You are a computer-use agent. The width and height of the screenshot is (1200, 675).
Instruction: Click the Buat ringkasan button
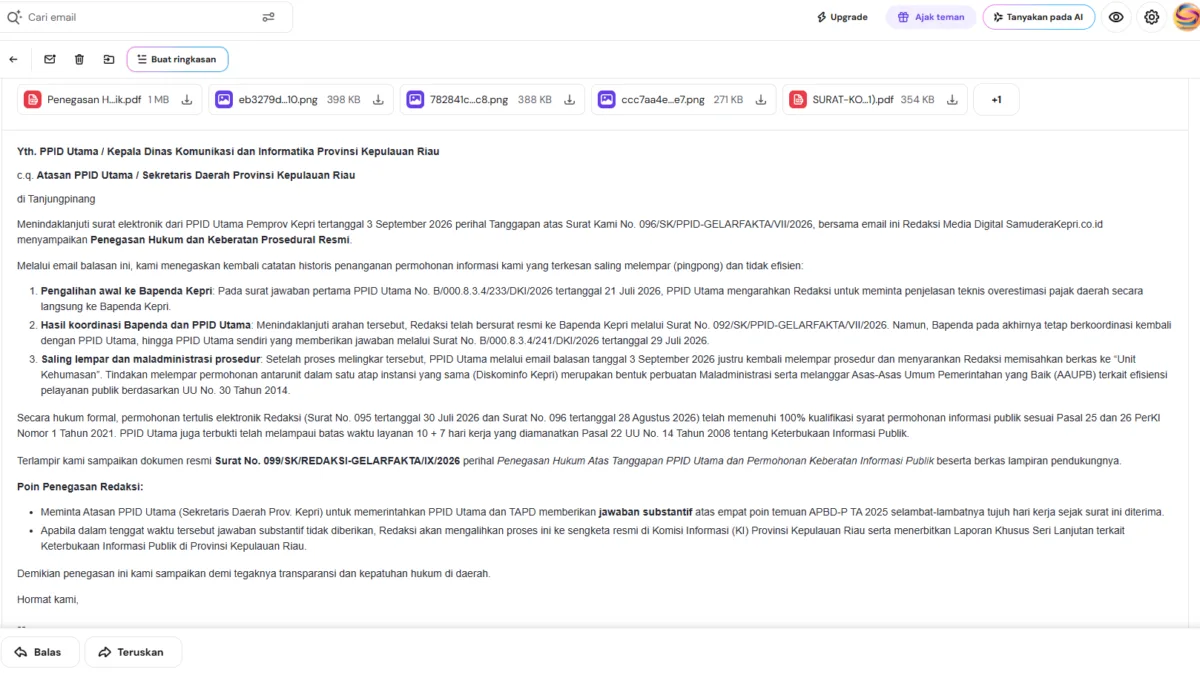point(177,60)
